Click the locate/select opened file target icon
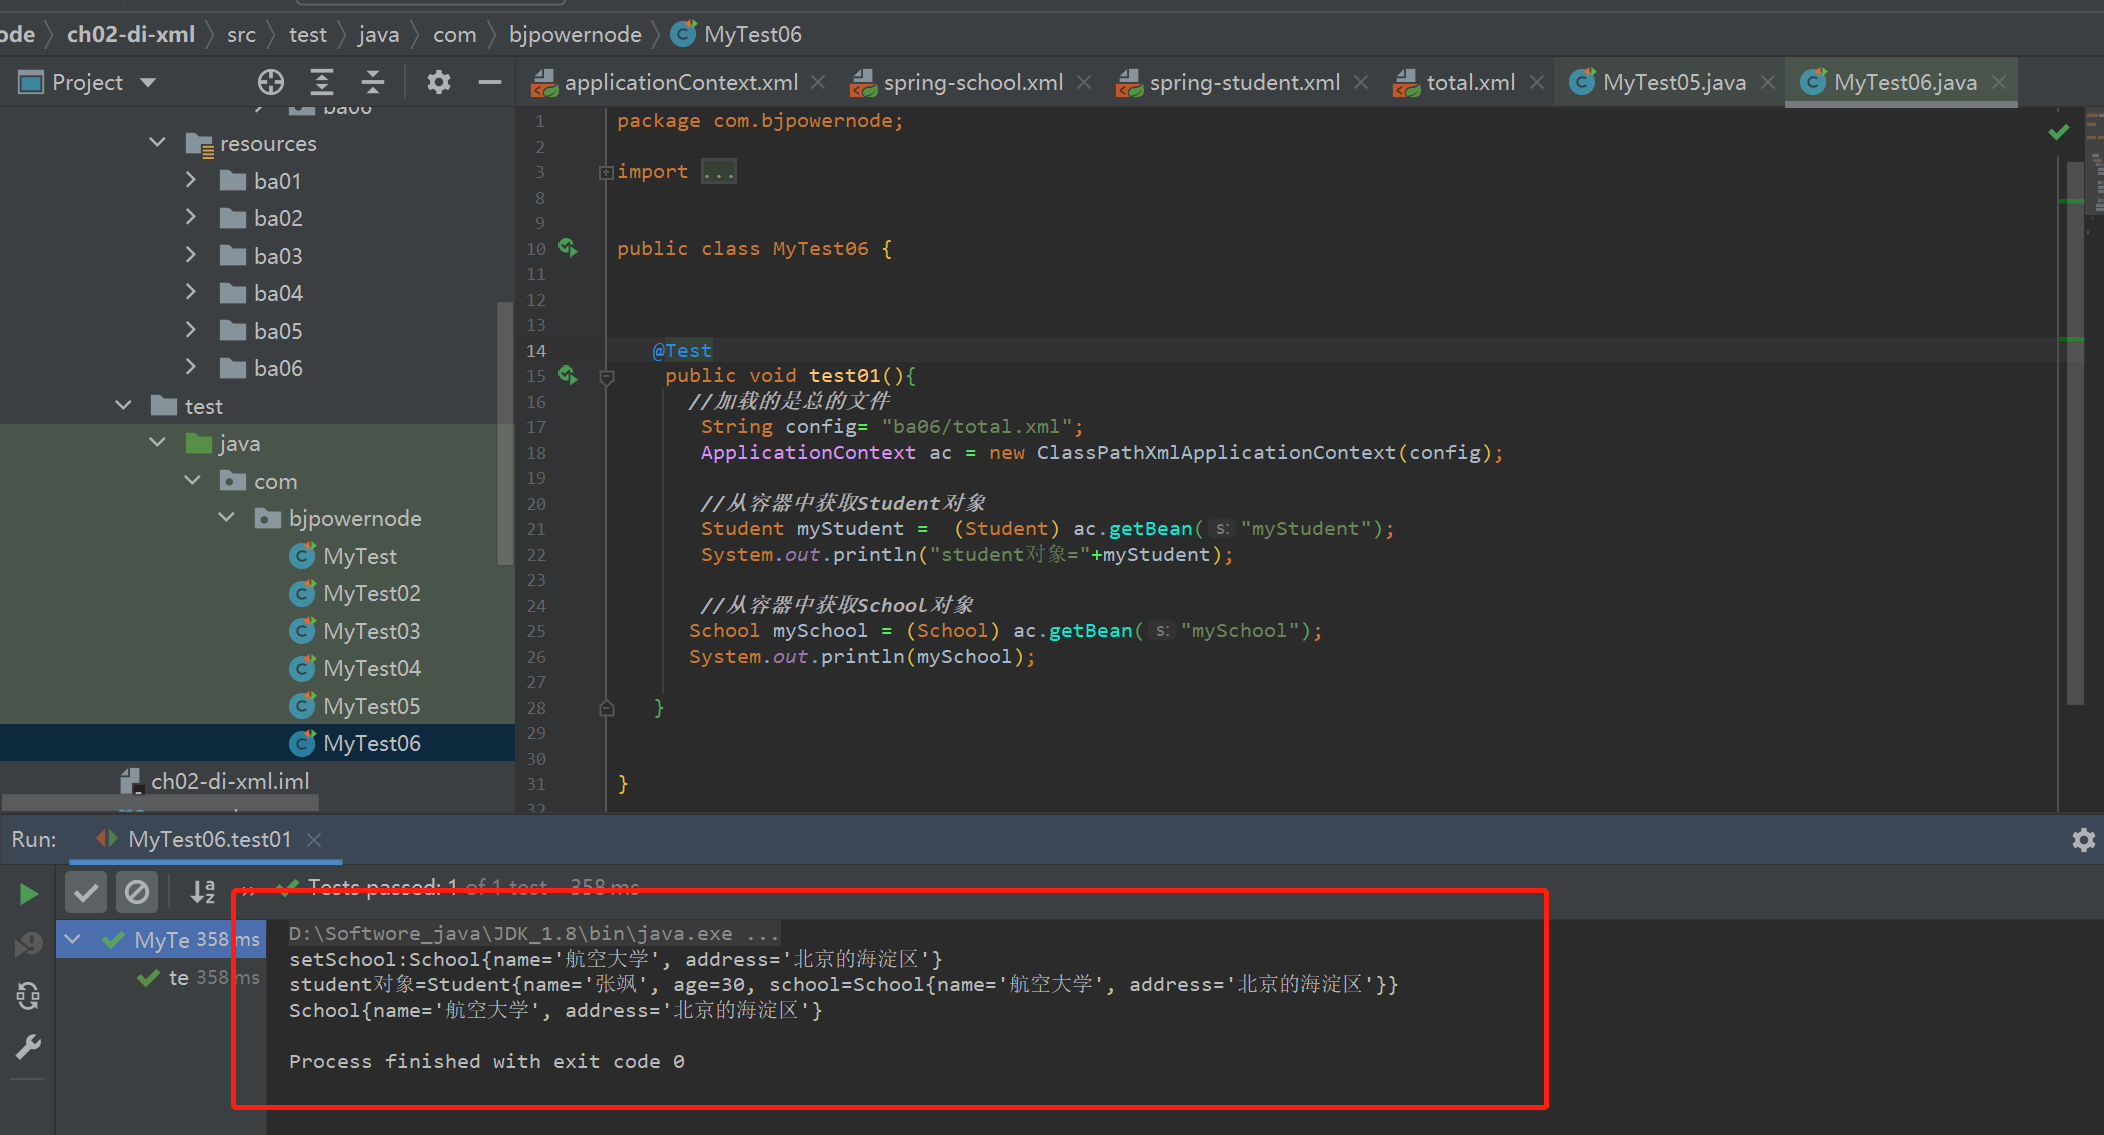The width and height of the screenshot is (2104, 1135). point(270,82)
